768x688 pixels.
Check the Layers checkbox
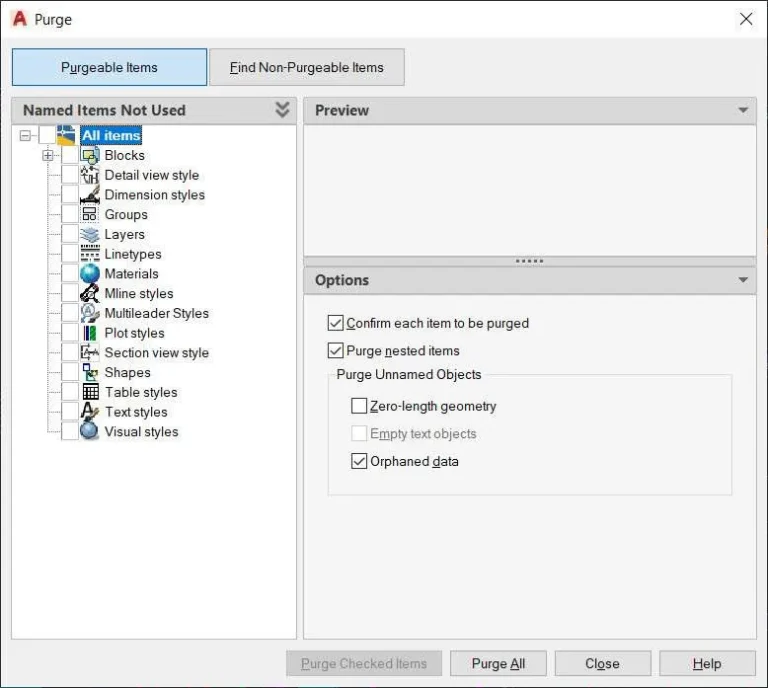pyautogui.click(x=70, y=234)
